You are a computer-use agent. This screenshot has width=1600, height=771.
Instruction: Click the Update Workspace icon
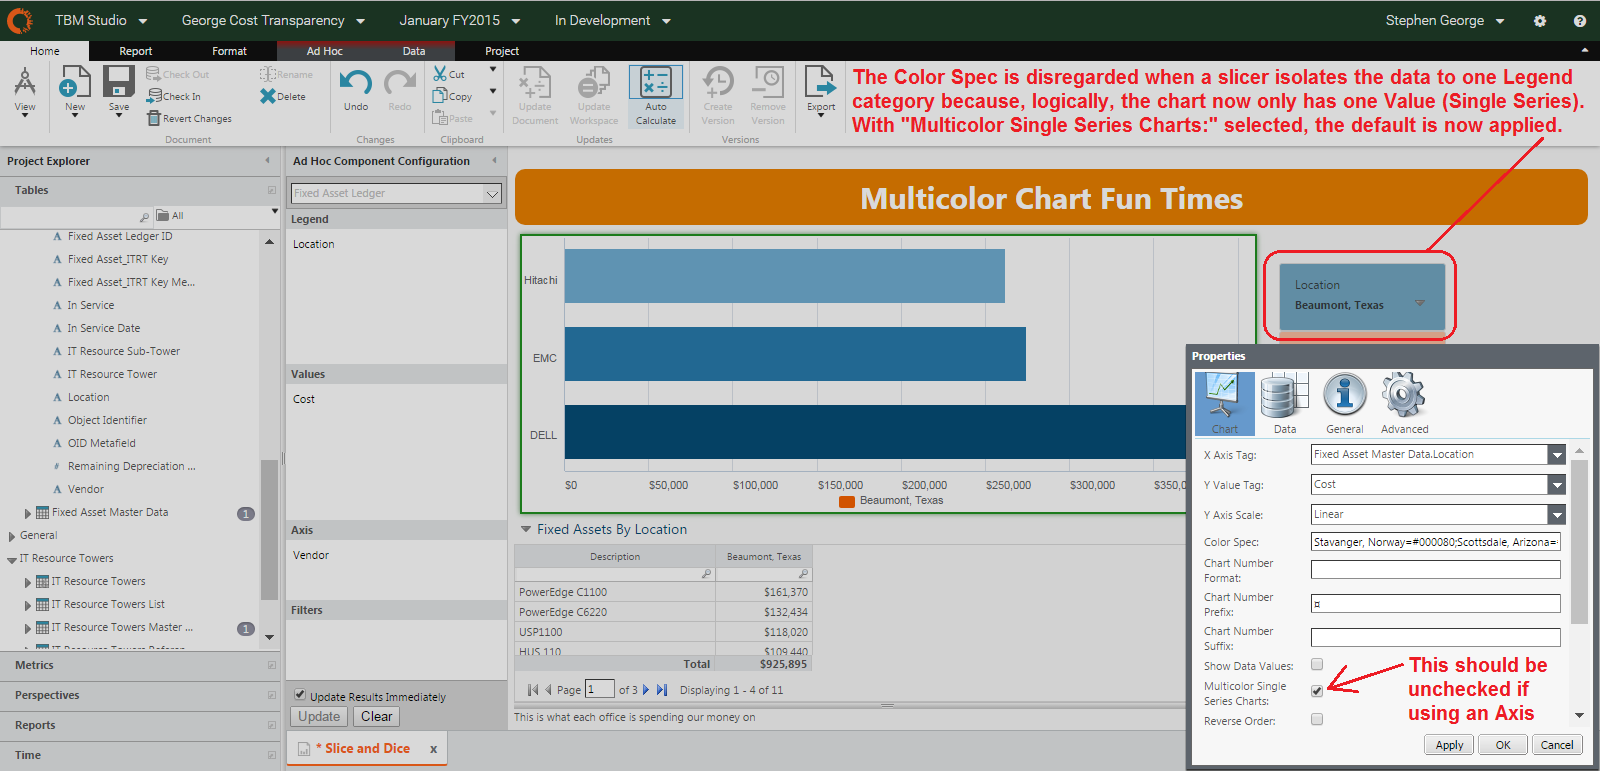[593, 82]
